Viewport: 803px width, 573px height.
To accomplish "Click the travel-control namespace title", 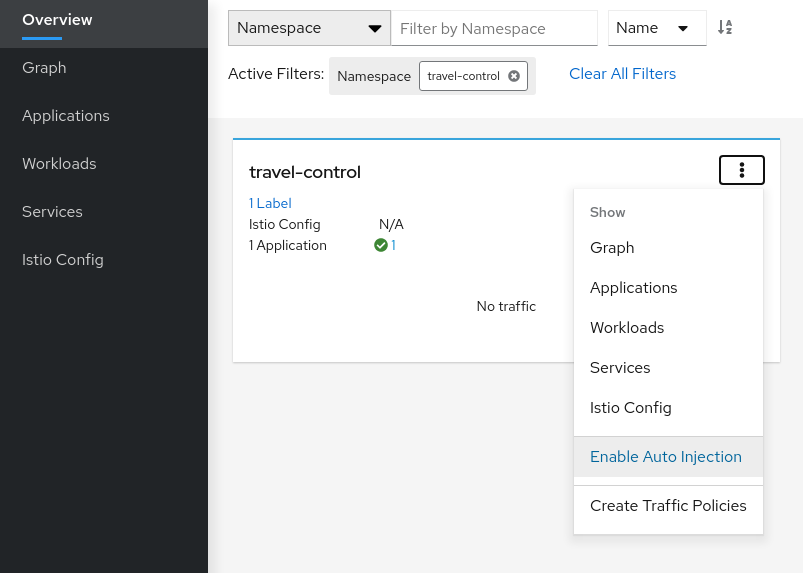I will point(305,172).
